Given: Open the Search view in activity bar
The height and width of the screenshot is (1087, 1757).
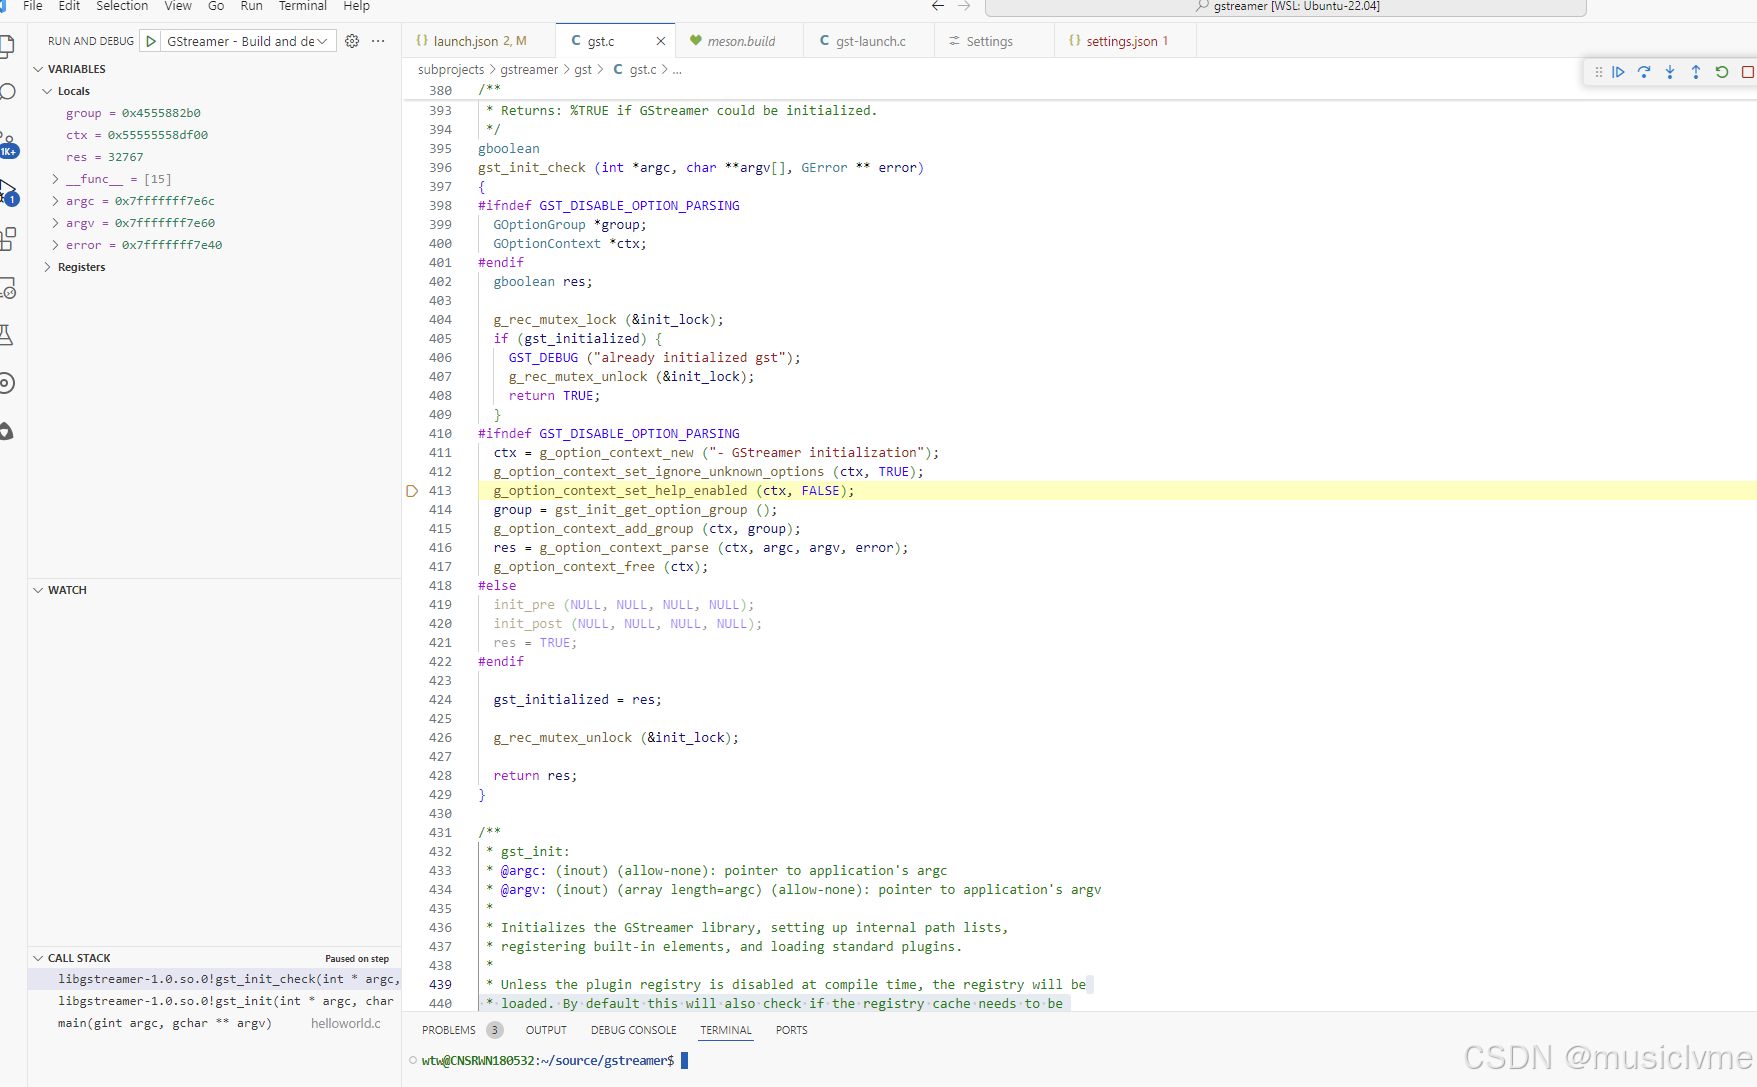Looking at the screenshot, I should coord(7,92).
